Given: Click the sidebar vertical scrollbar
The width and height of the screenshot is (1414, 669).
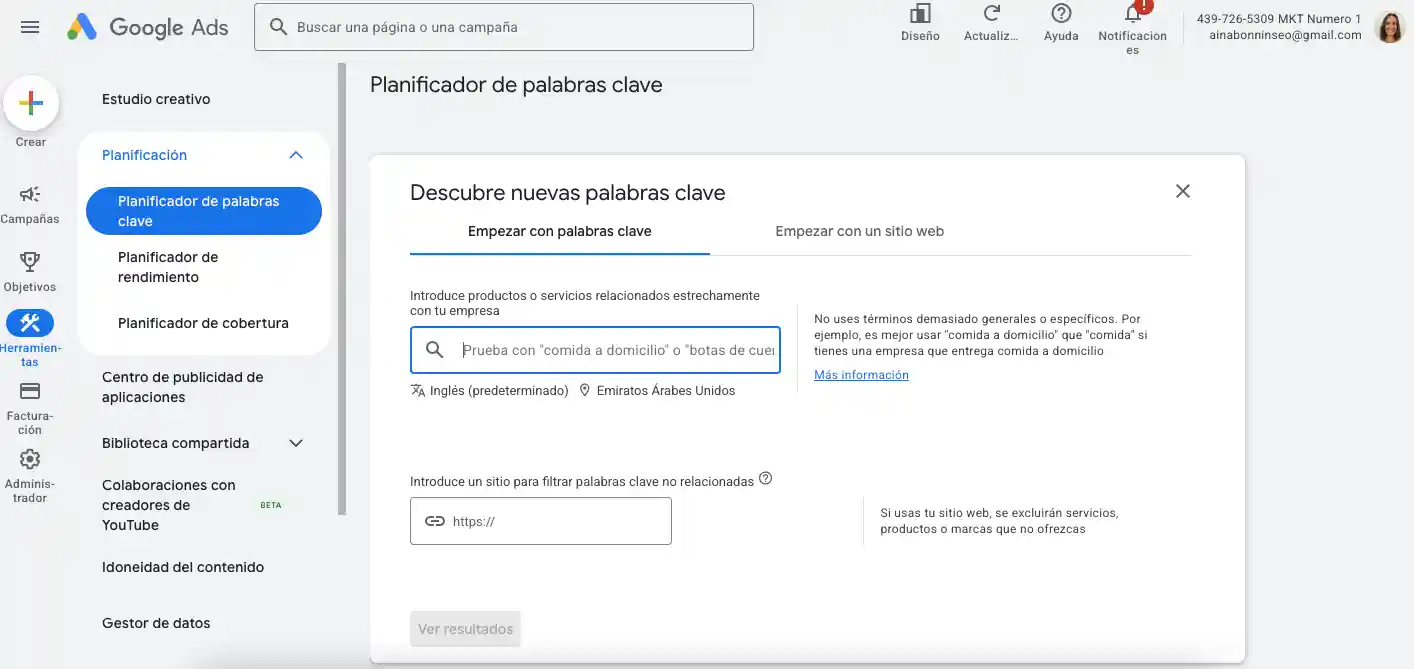Looking at the screenshot, I should click(x=342, y=290).
